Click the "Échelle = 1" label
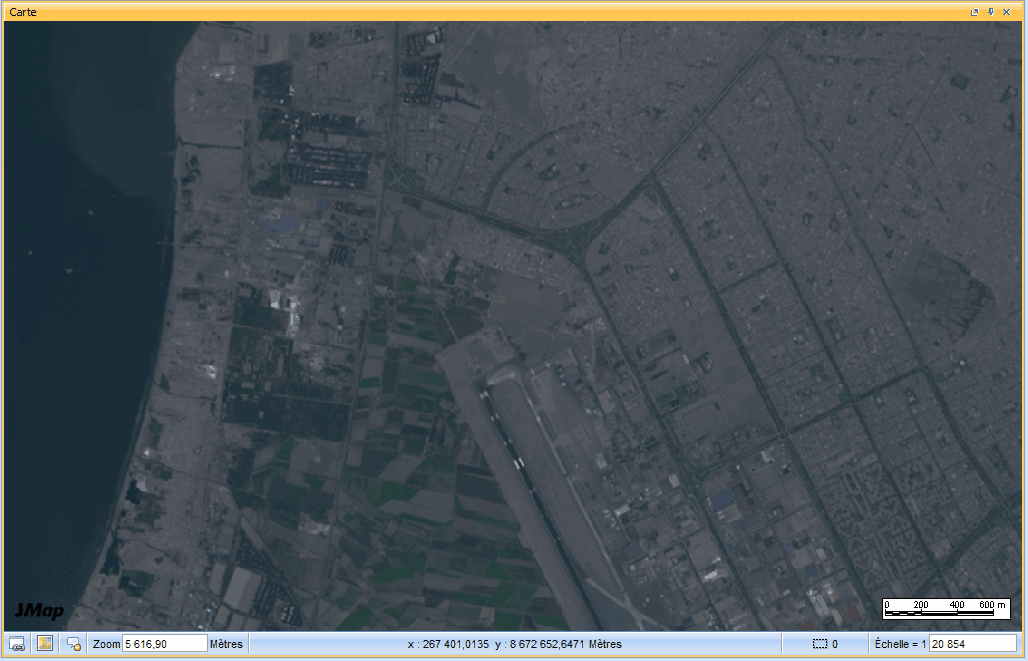This screenshot has height=661, width=1028. (x=899, y=644)
